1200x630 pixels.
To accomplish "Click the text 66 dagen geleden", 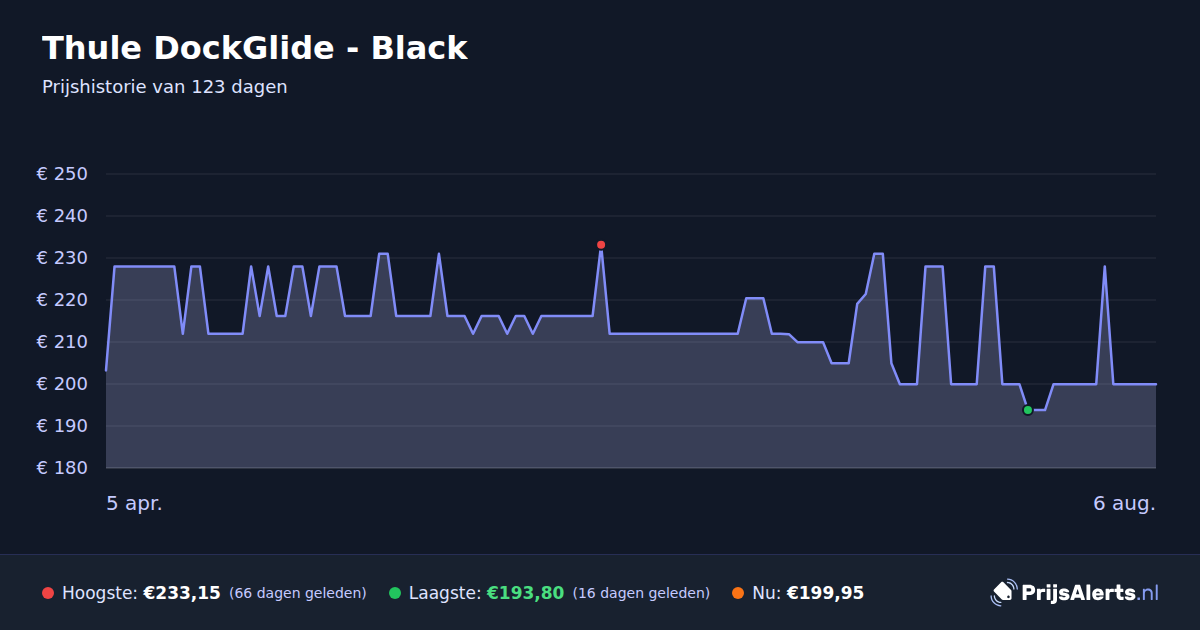I will pos(298,593).
